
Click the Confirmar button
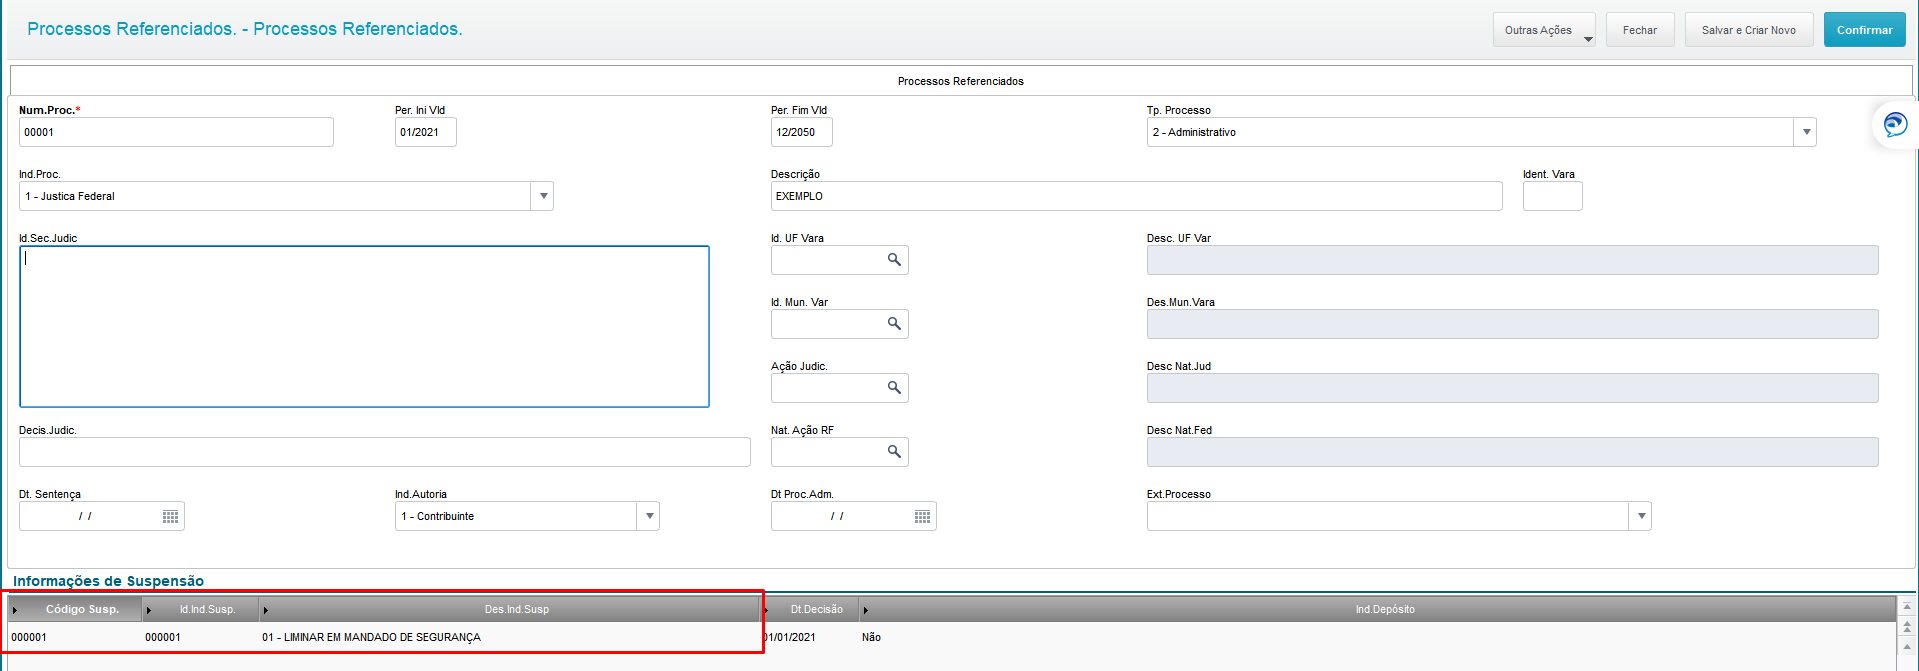[x=1865, y=30]
